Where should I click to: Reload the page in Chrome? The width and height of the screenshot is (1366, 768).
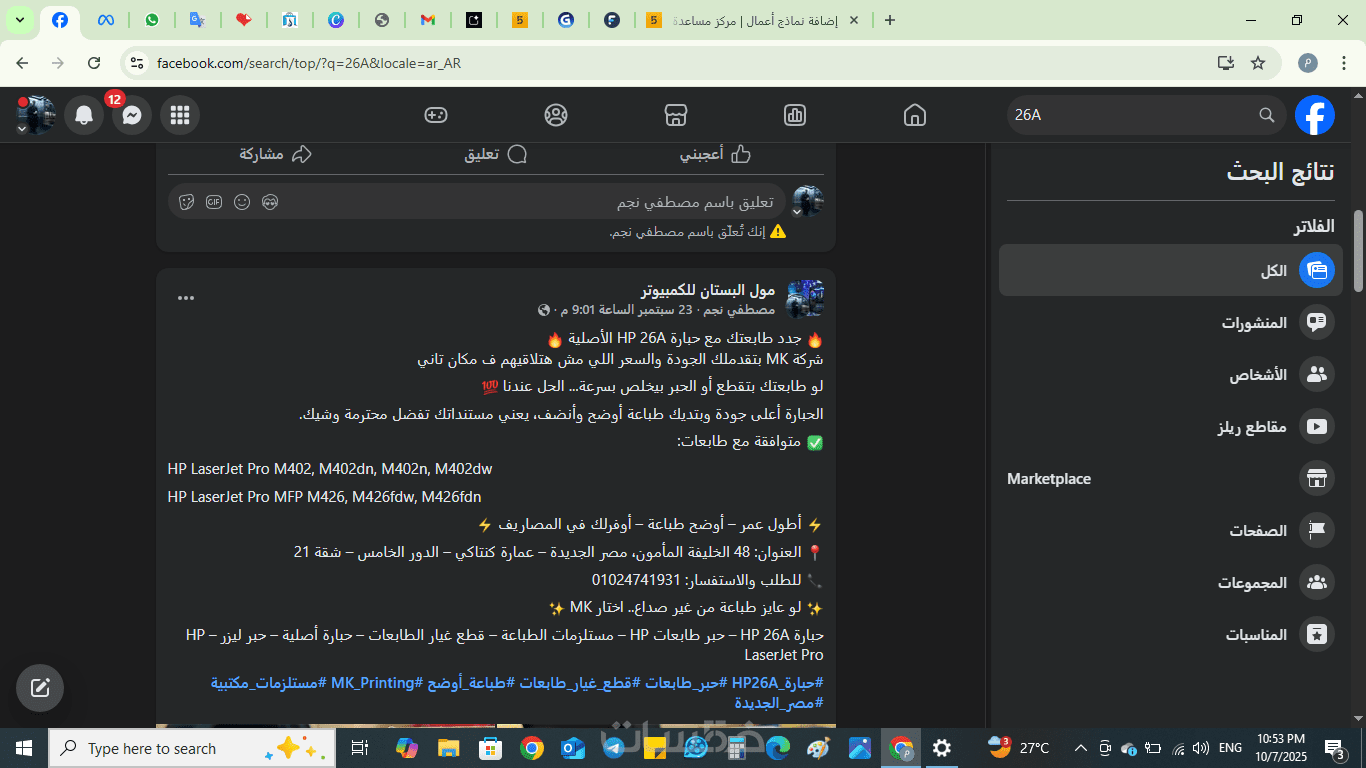(x=94, y=63)
